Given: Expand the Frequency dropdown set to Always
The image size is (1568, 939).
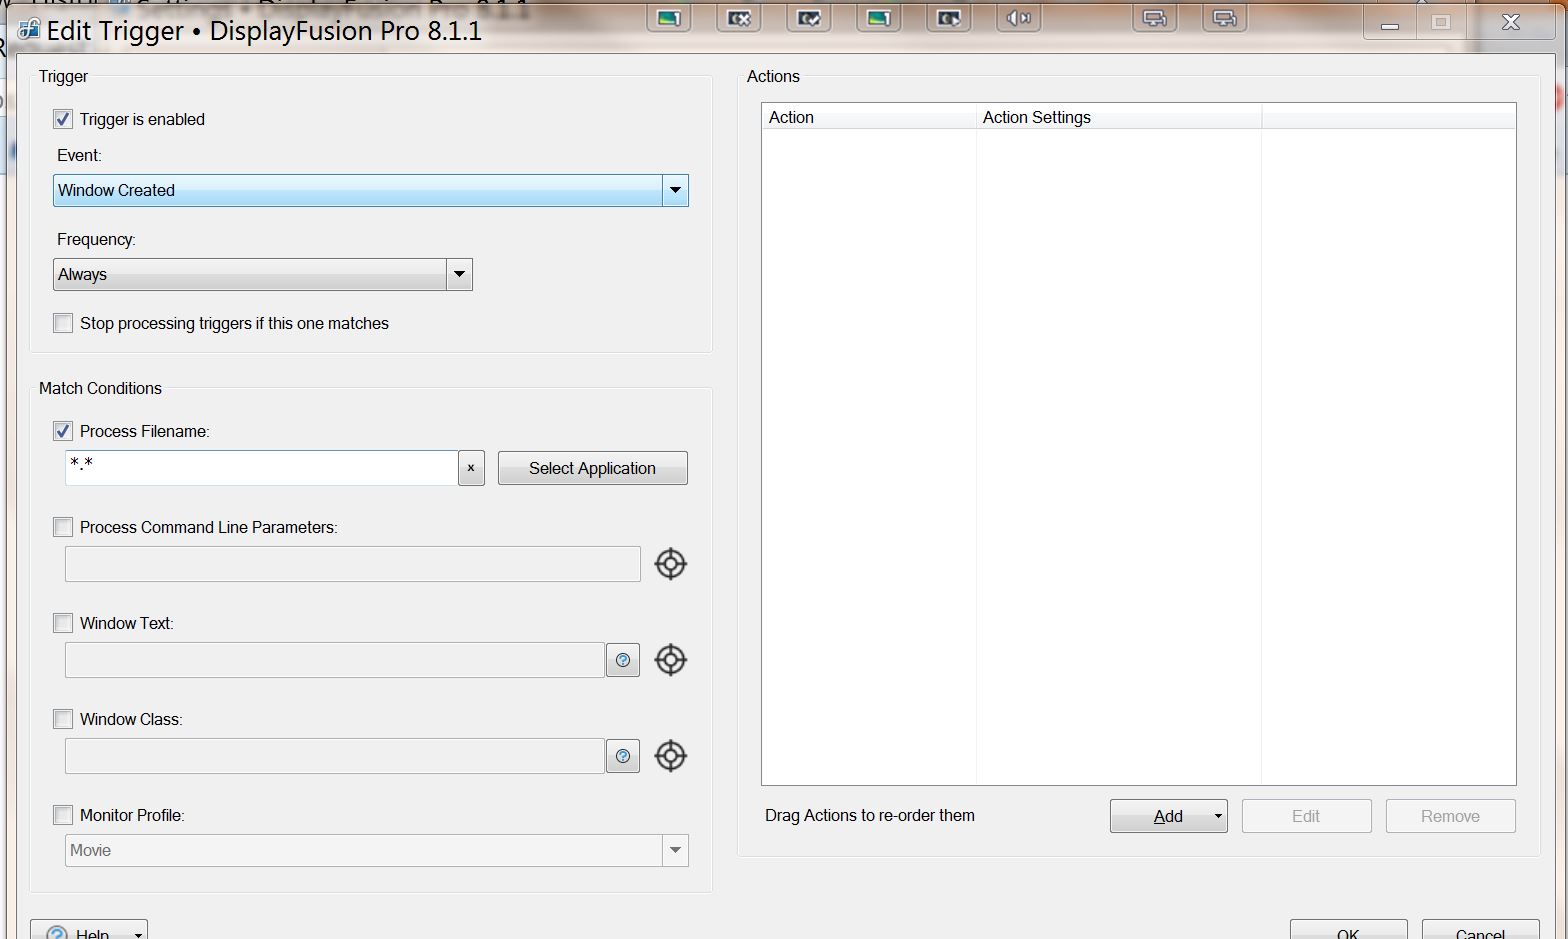Looking at the screenshot, I should (x=459, y=274).
